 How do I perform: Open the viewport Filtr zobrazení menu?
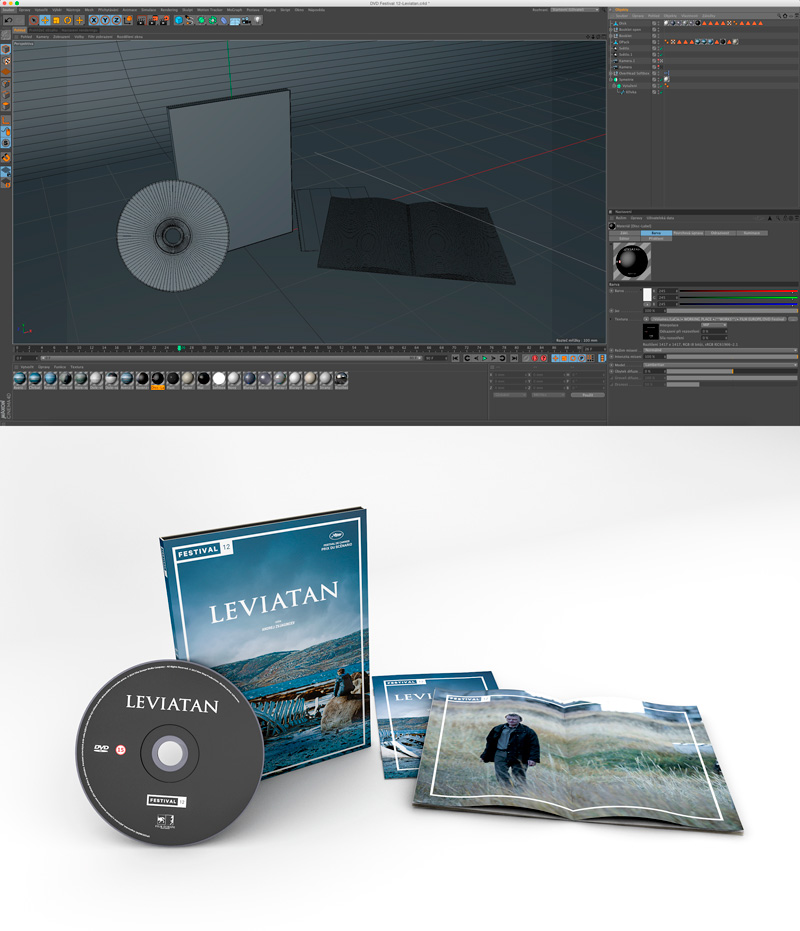click(100, 37)
